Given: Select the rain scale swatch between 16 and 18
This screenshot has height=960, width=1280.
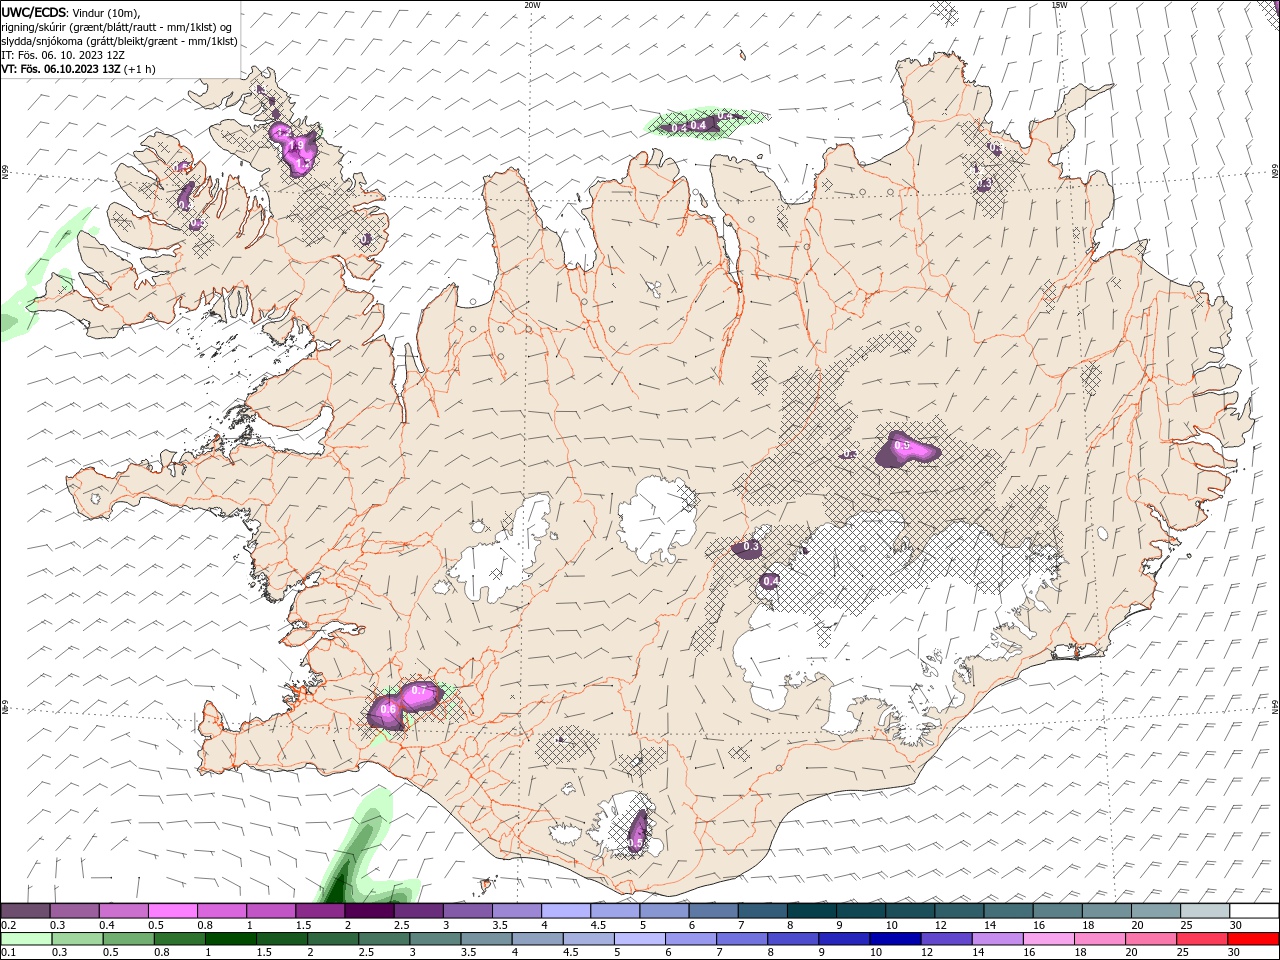Looking at the screenshot, I should 1049,939.
